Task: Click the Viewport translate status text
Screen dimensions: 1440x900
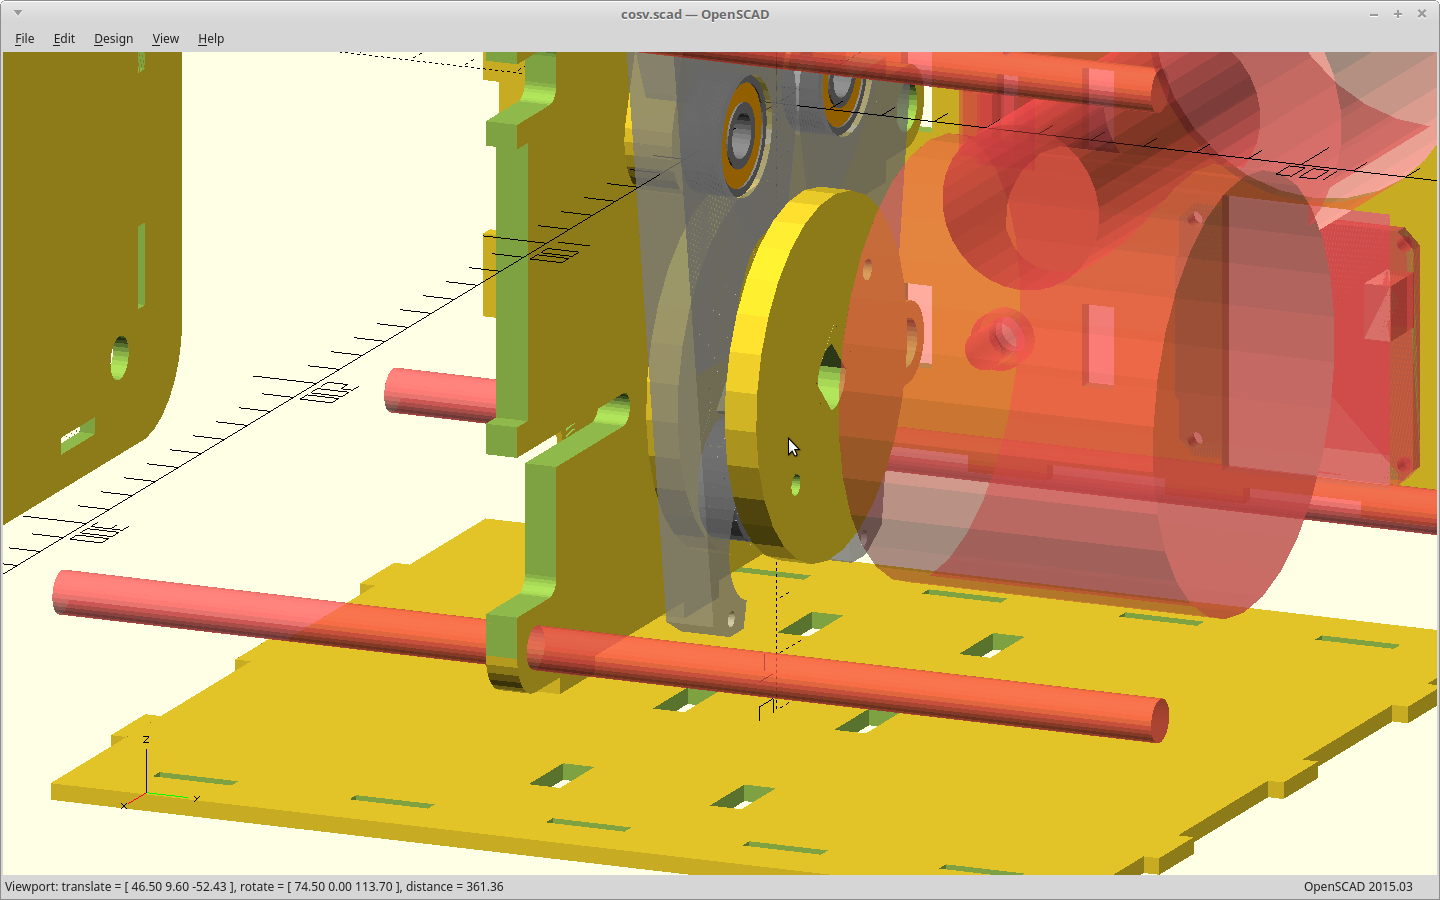Action: pos(254,887)
